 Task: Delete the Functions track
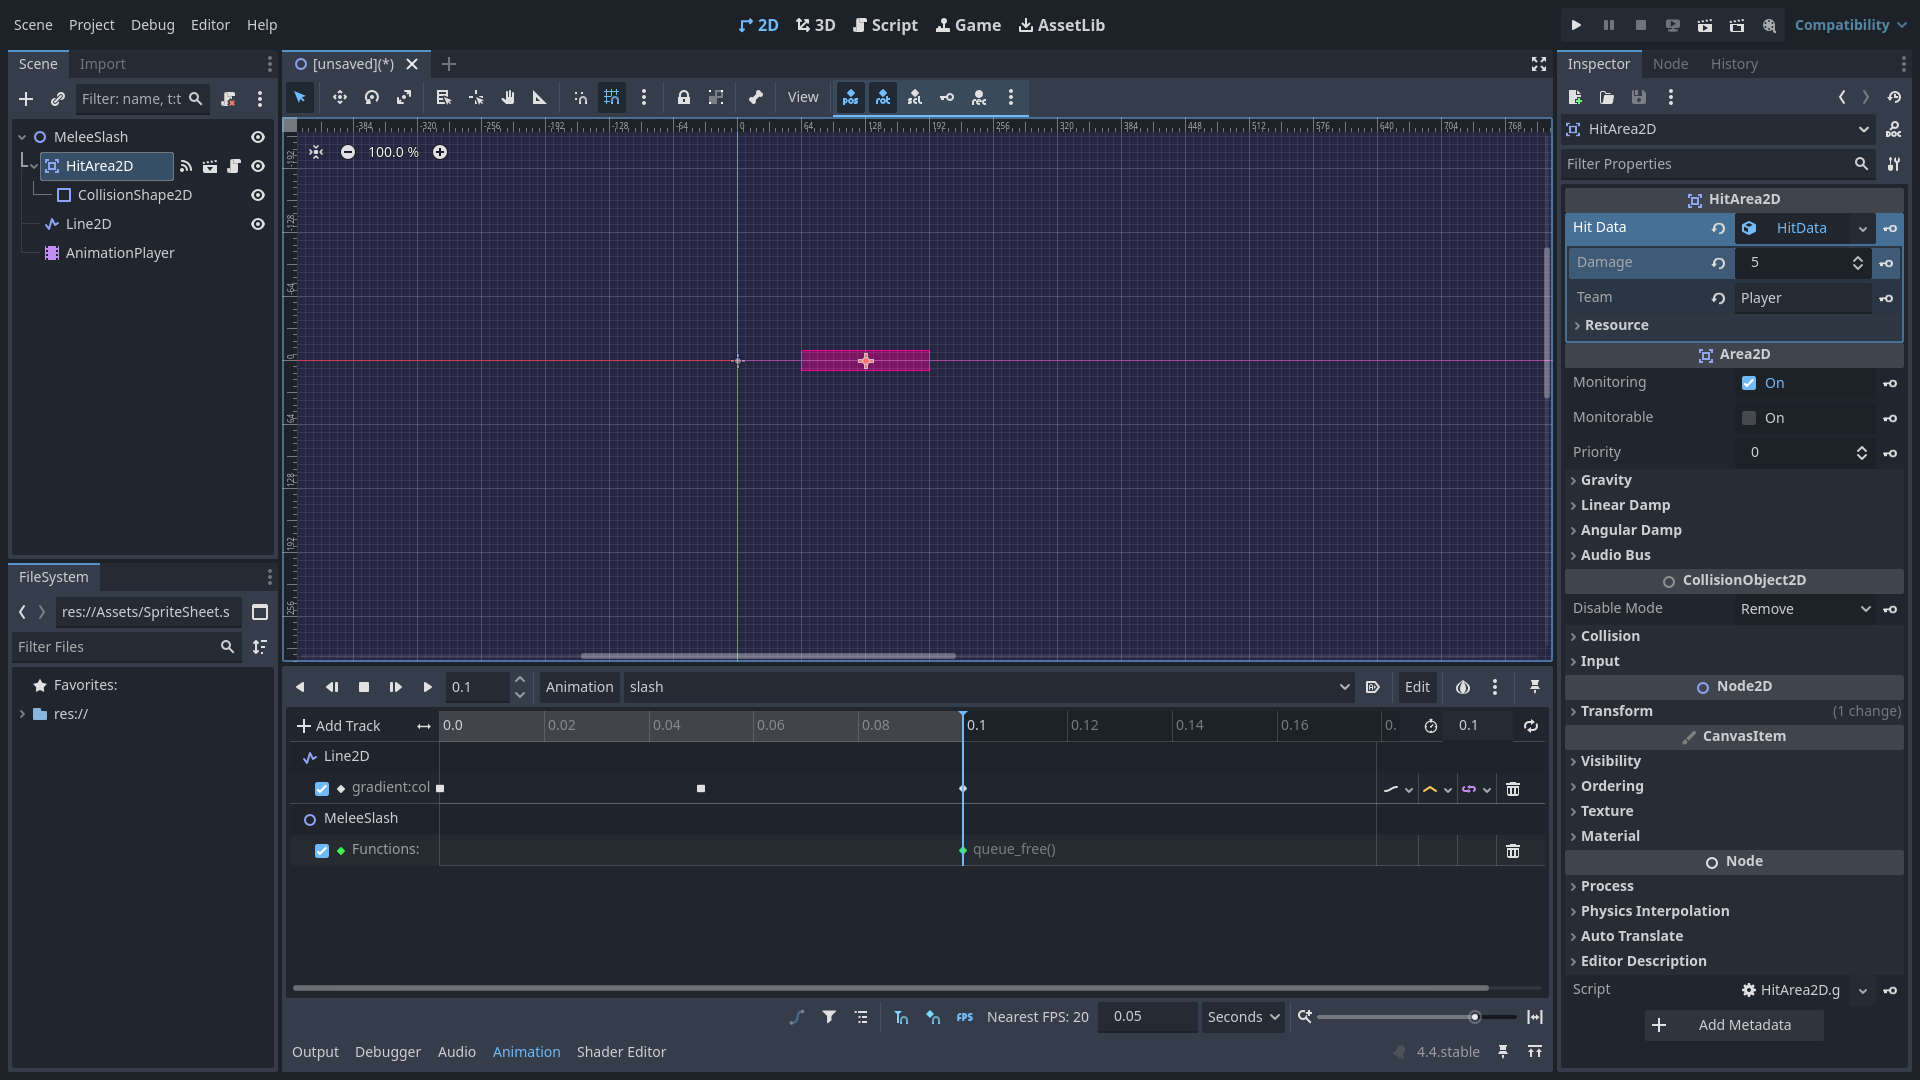click(1513, 851)
